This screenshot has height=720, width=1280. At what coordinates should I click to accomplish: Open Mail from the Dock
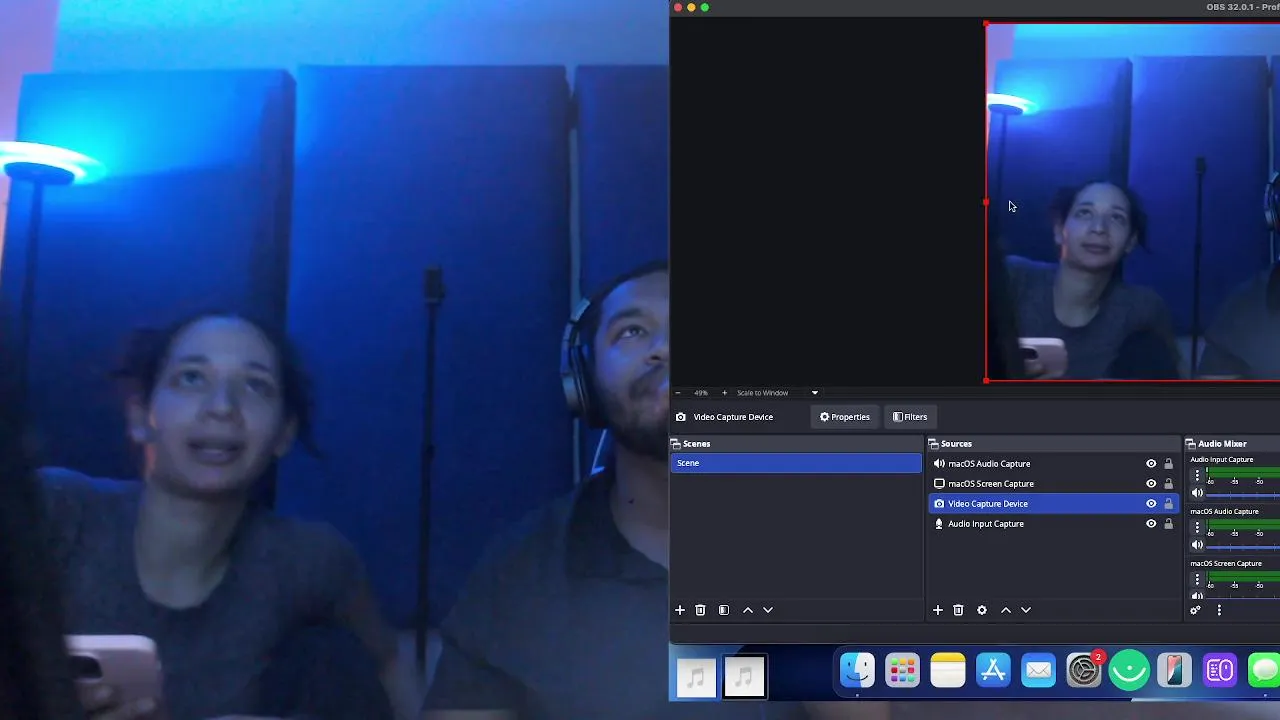[x=1039, y=670]
